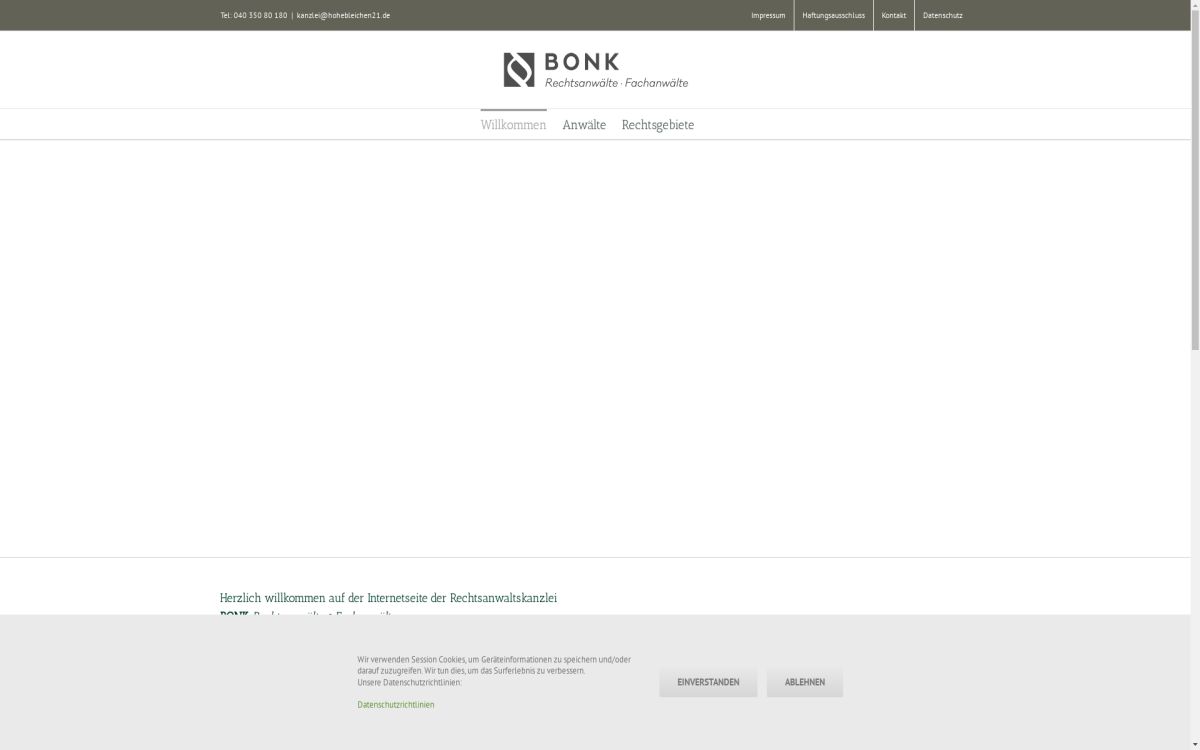The image size is (1200, 750).
Task: Accept cookies with the Einverstanden button
Action: click(708, 682)
